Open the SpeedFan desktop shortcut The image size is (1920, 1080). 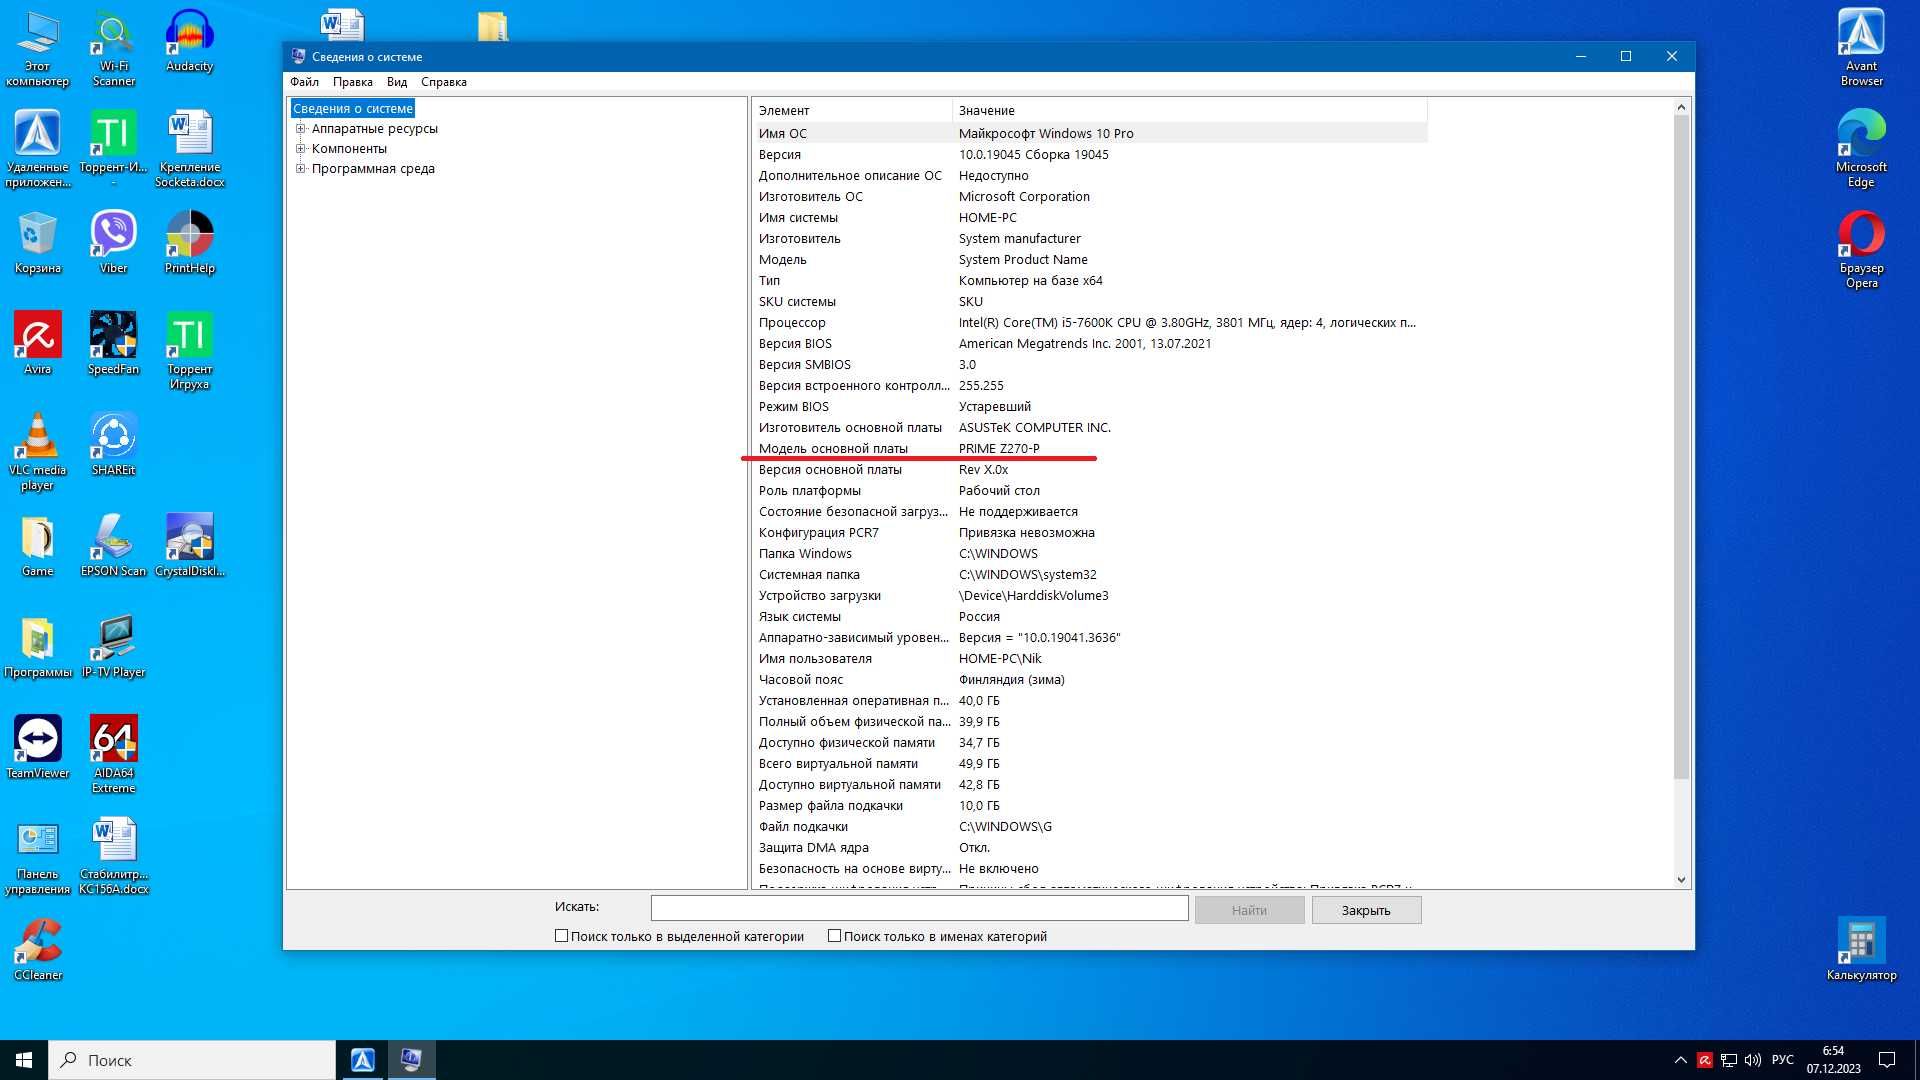(x=113, y=343)
